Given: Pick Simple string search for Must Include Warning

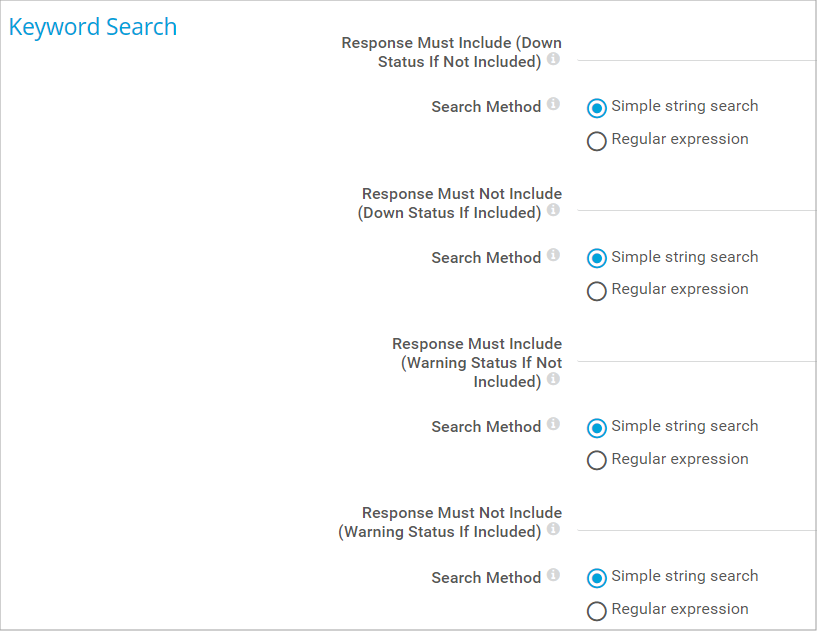Looking at the screenshot, I should coord(597,428).
